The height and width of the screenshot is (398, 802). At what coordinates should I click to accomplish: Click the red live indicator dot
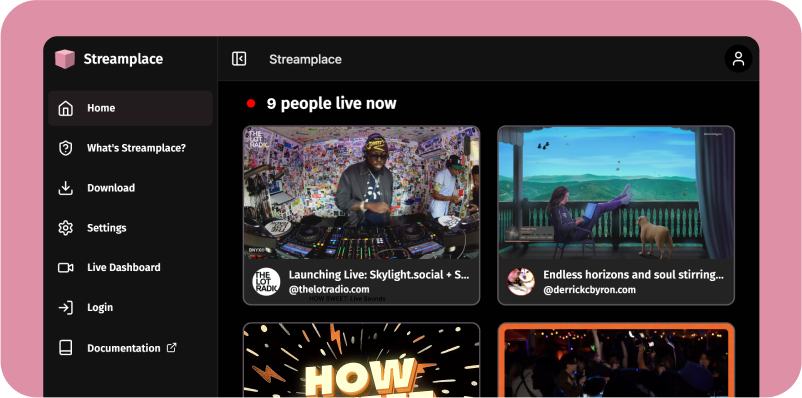coord(251,103)
